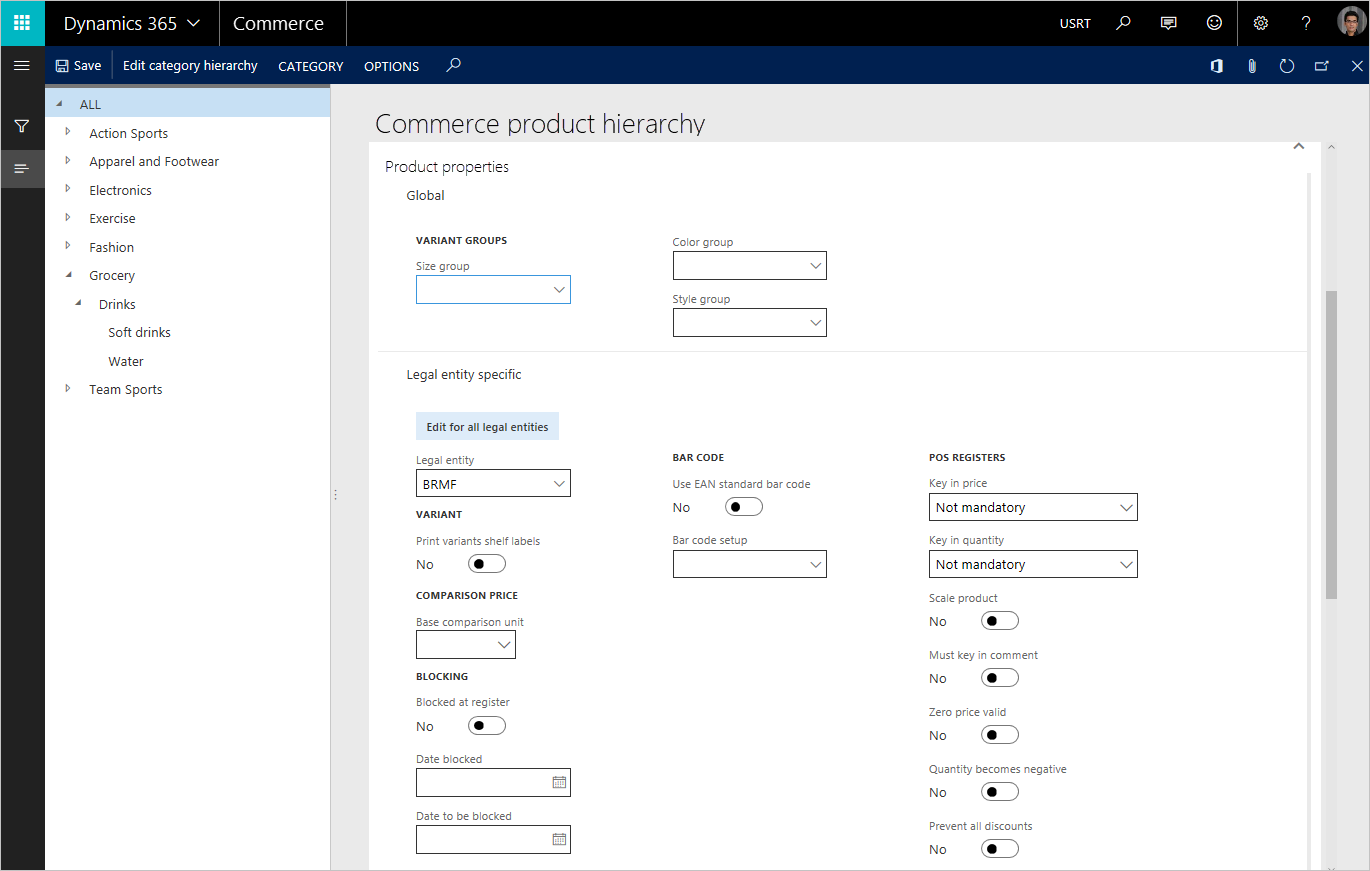Send feedback via the smiley face icon
Viewport: 1370px width, 871px height.
point(1213,22)
